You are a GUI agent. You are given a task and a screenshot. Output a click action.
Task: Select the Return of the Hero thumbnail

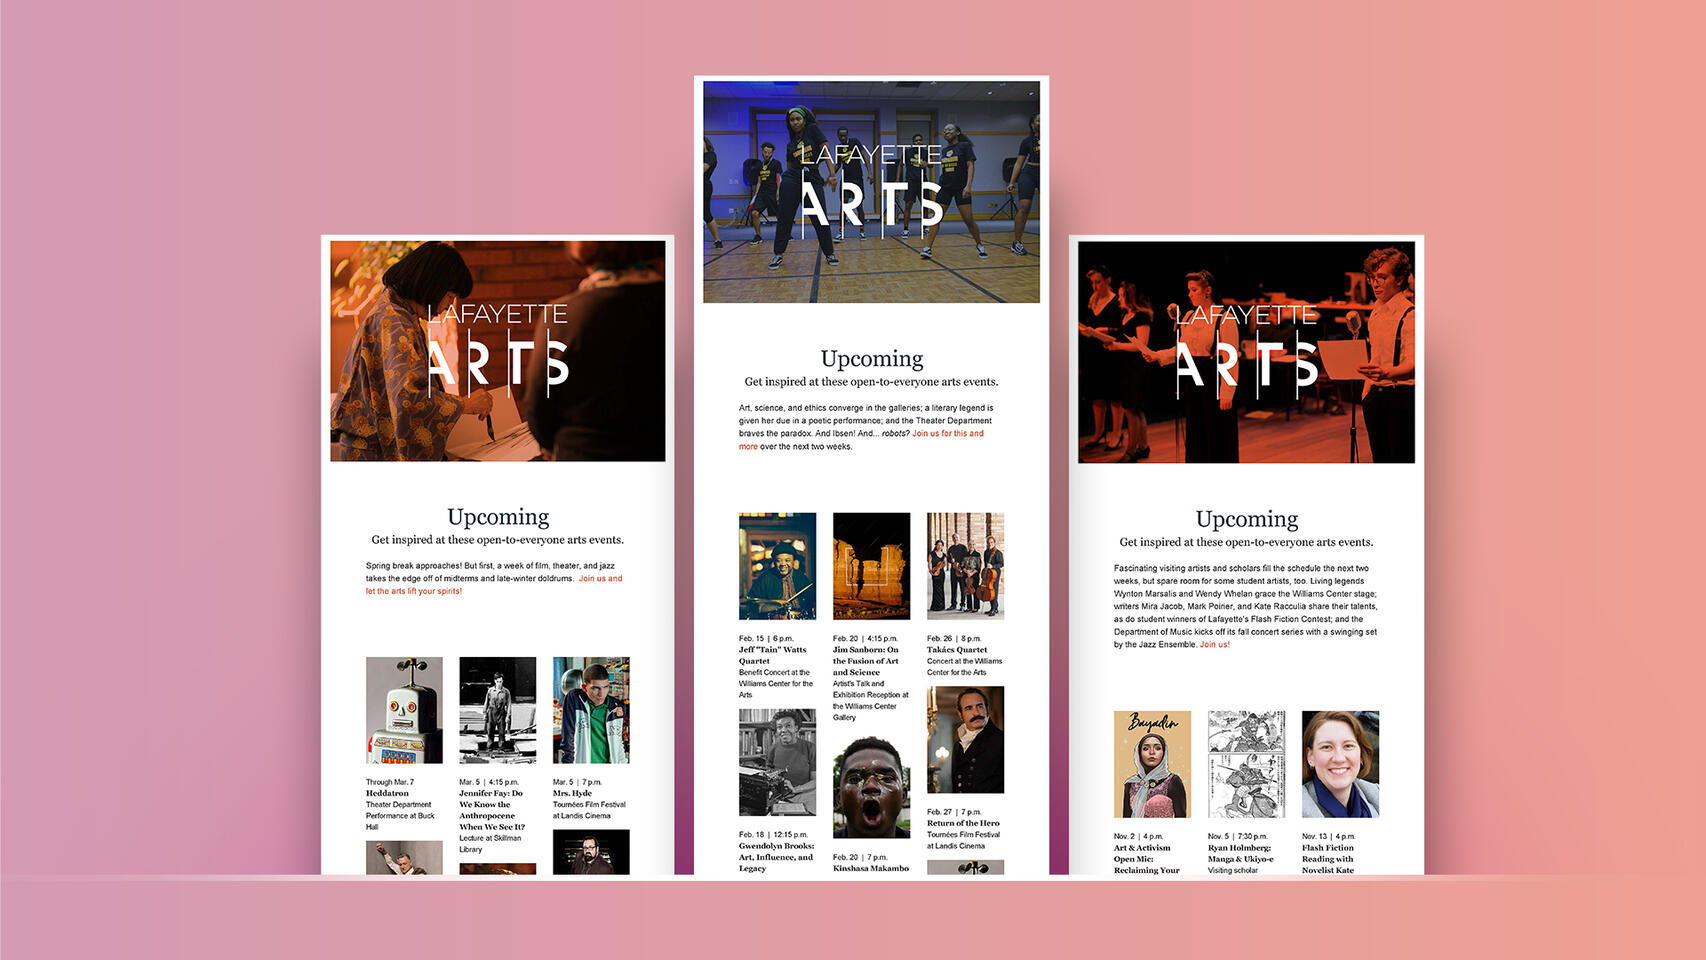pyautogui.click(x=965, y=740)
